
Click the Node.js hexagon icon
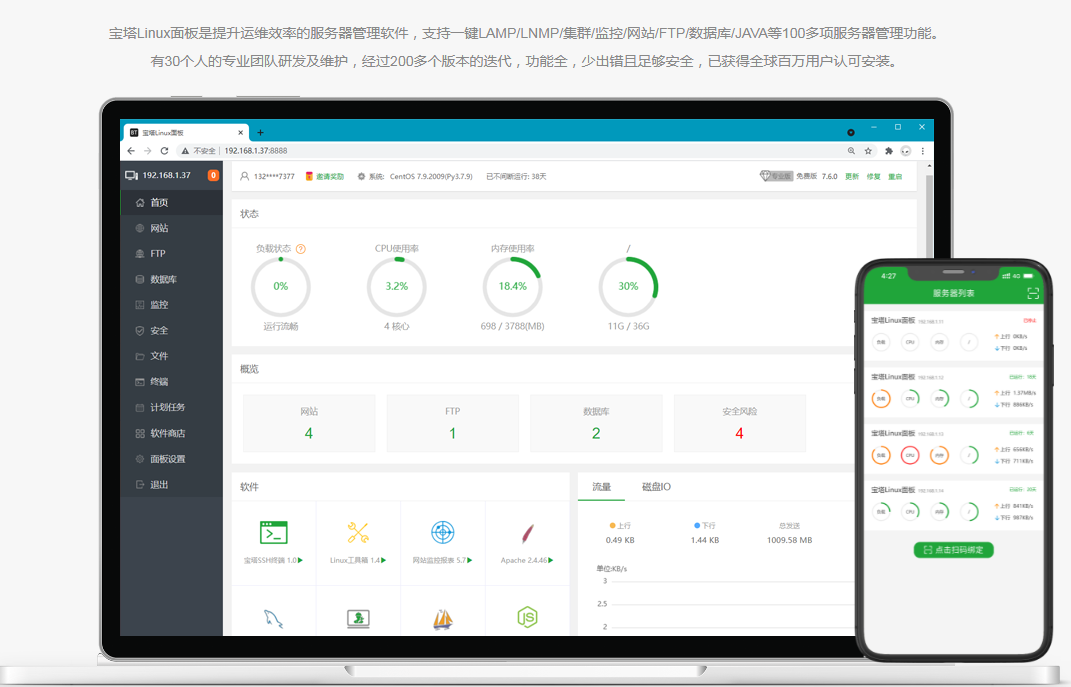(x=527, y=617)
